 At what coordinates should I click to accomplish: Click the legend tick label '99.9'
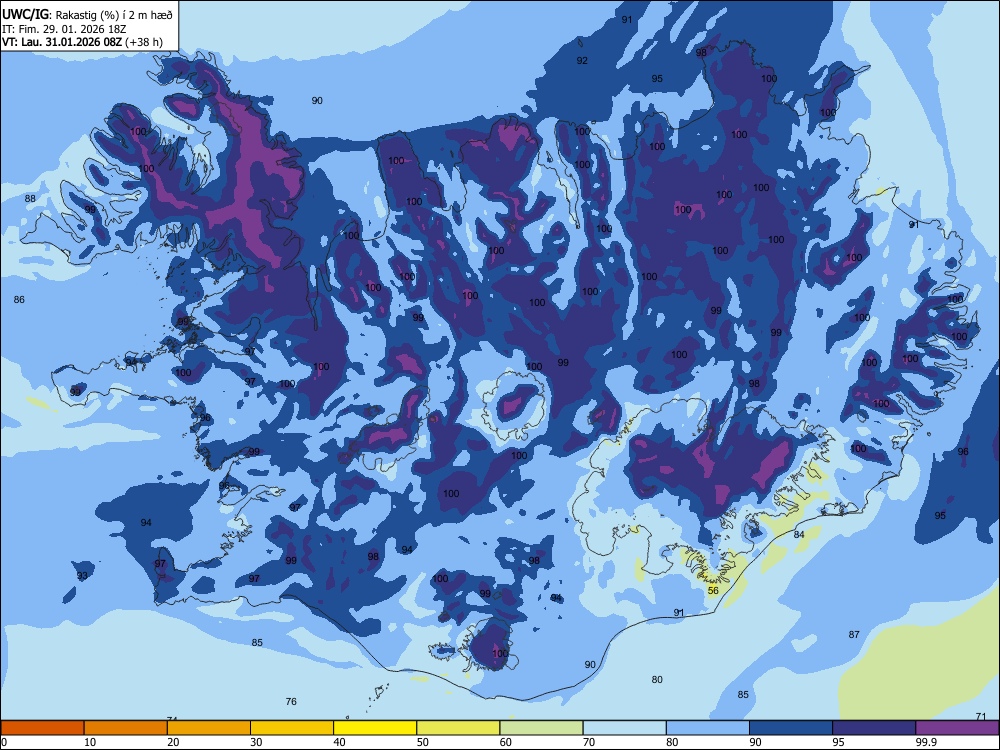(926, 742)
